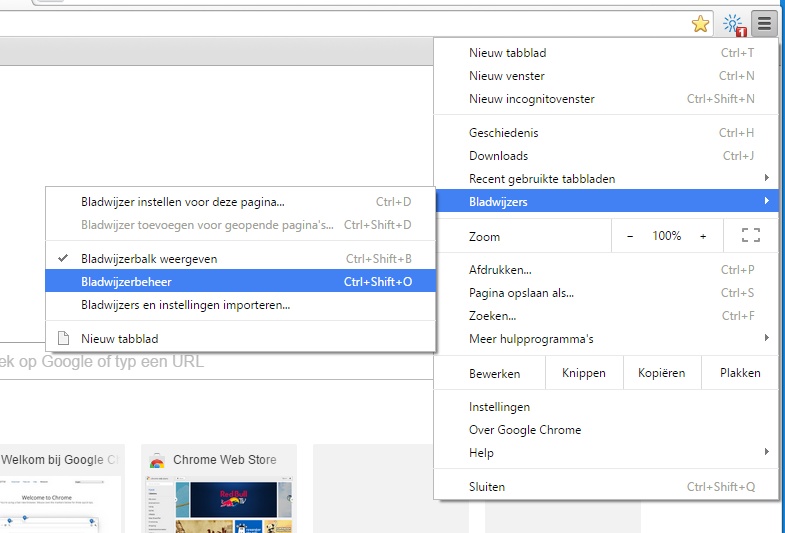This screenshot has height=533, width=785.
Task: Open the Welkom bij Google Chrome thumbnail
Action: click(x=62, y=488)
